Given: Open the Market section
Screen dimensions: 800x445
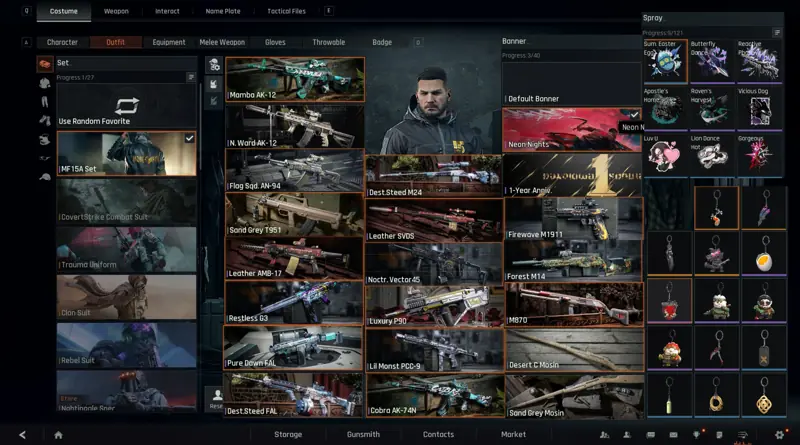Looking at the screenshot, I should tap(513, 434).
